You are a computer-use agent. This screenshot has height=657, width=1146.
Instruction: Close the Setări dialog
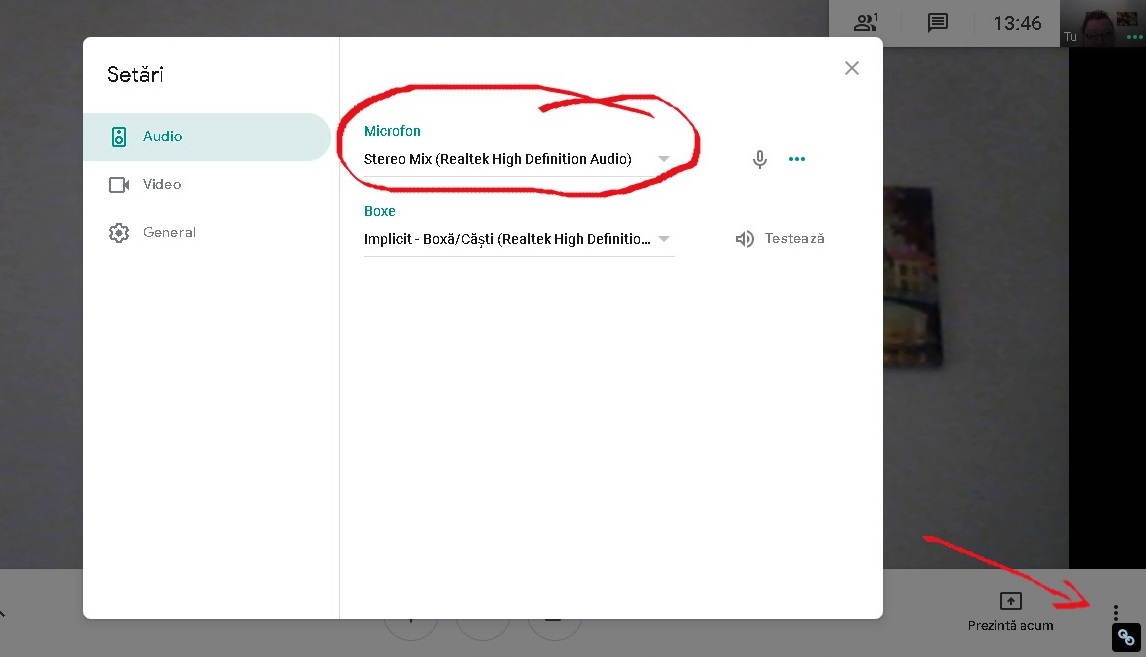pyautogui.click(x=851, y=68)
